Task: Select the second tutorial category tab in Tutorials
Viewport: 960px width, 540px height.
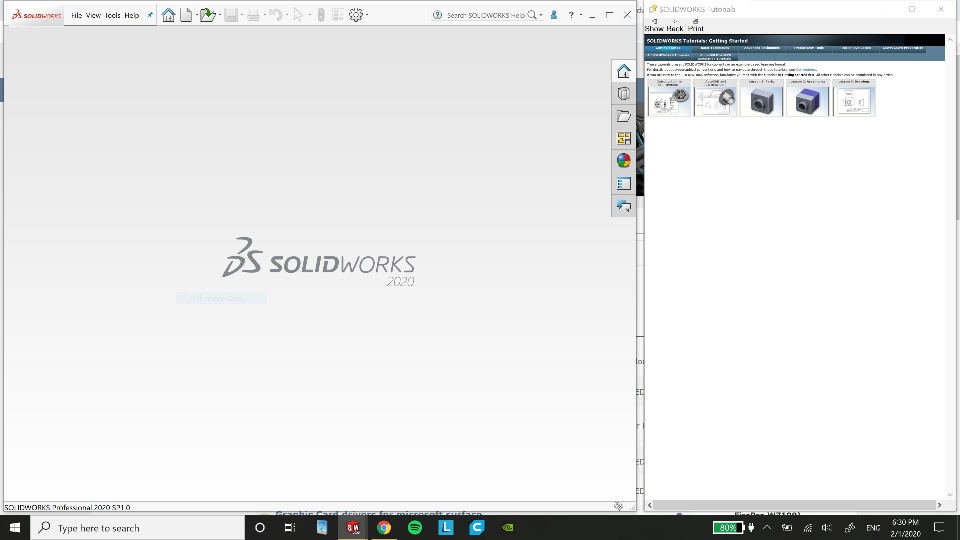Action: pos(714,48)
